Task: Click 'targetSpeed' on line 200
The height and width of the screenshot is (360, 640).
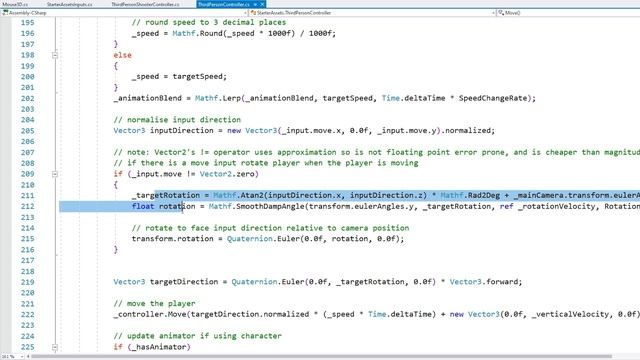Action: tap(197, 77)
